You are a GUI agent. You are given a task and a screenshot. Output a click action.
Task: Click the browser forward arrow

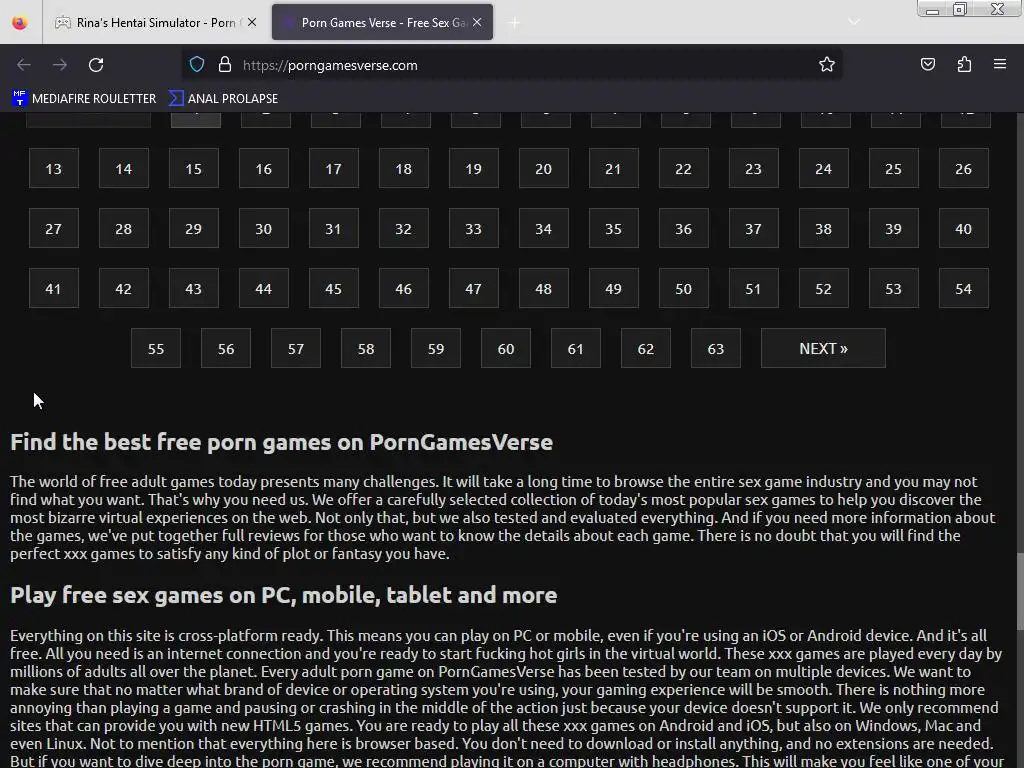[60, 65]
